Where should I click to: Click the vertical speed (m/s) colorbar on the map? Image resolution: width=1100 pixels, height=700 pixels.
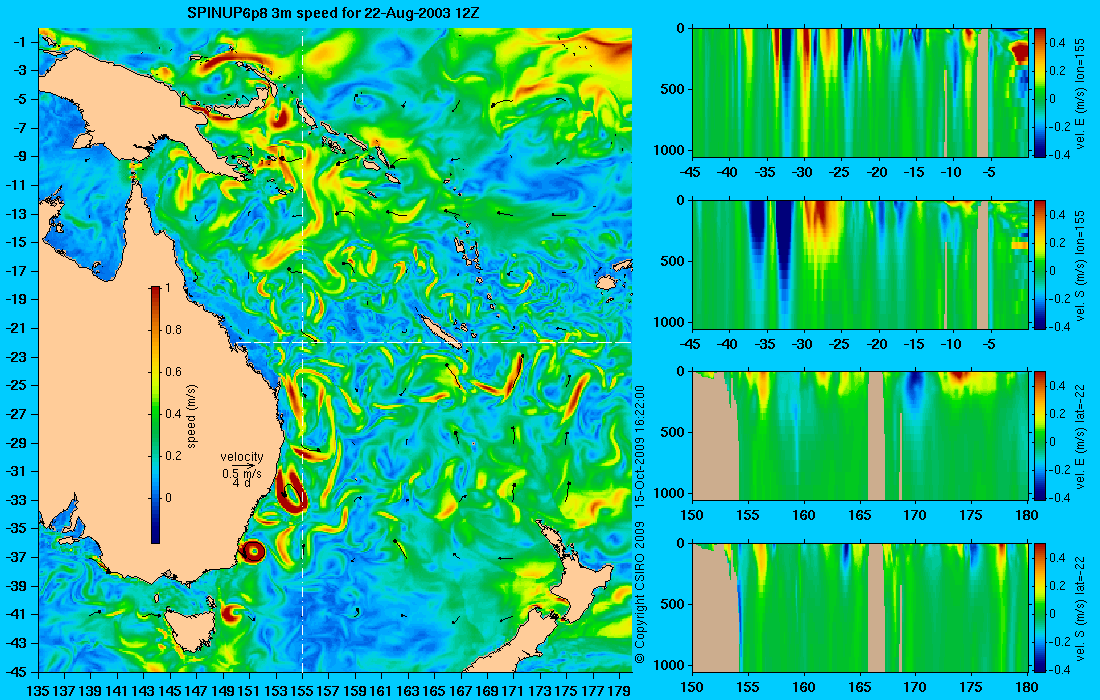(x=155, y=415)
